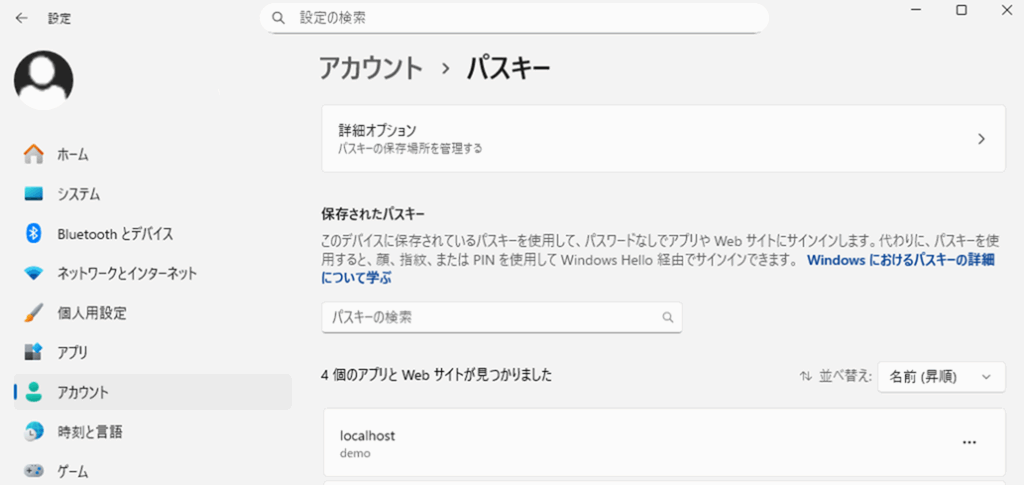Select アカウント in the sidebar
Image resolution: width=1024 pixels, height=485 pixels.
[83, 392]
